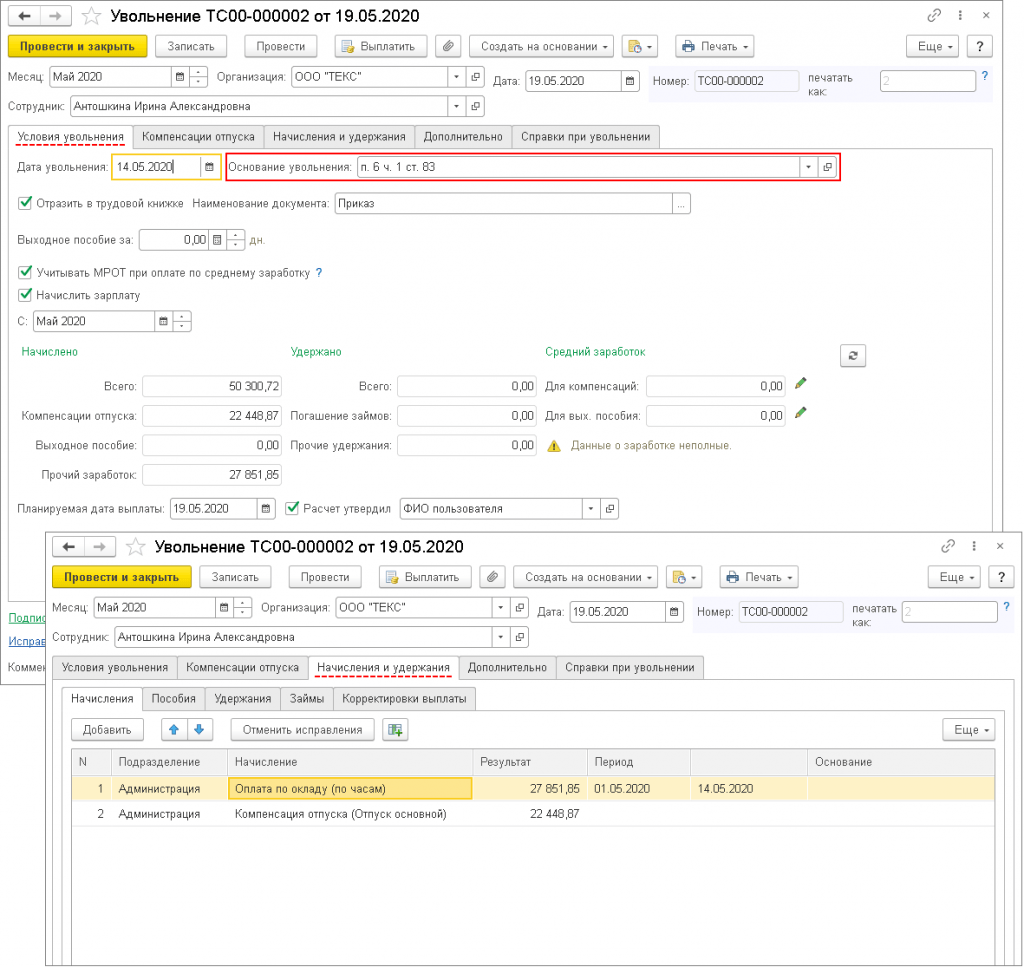Toggle the Отразить в трудовой книжке checkbox

(25, 204)
